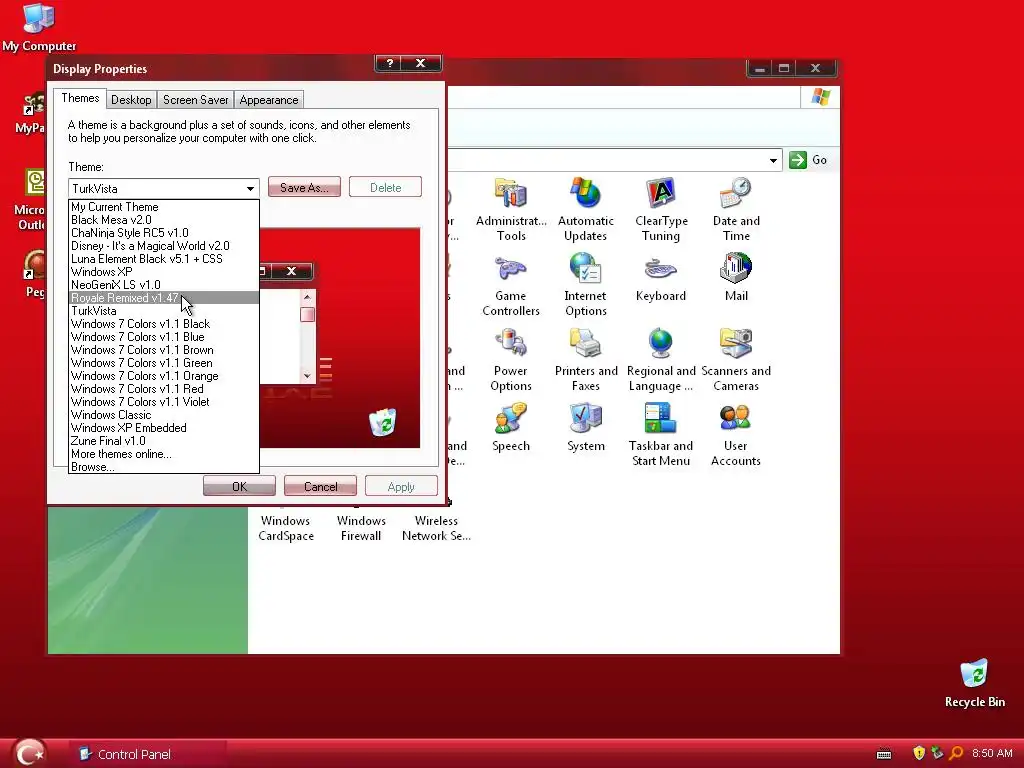Open Regional and Language options
Image resolution: width=1024 pixels, height=768 pixels.
pyautogui.click(x=661, y=360)
